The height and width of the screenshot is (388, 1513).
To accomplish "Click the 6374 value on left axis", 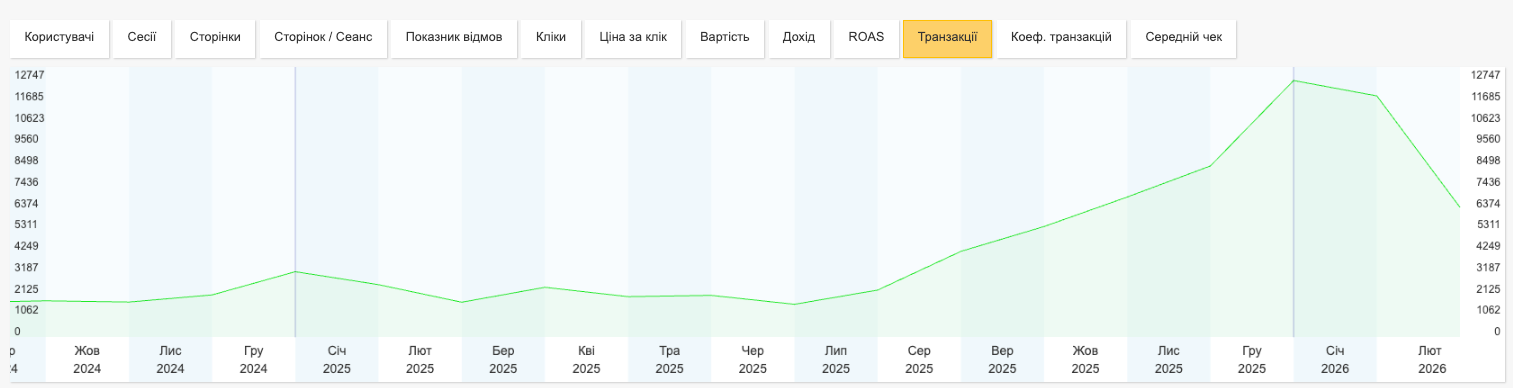I will [x=26, y=203].
